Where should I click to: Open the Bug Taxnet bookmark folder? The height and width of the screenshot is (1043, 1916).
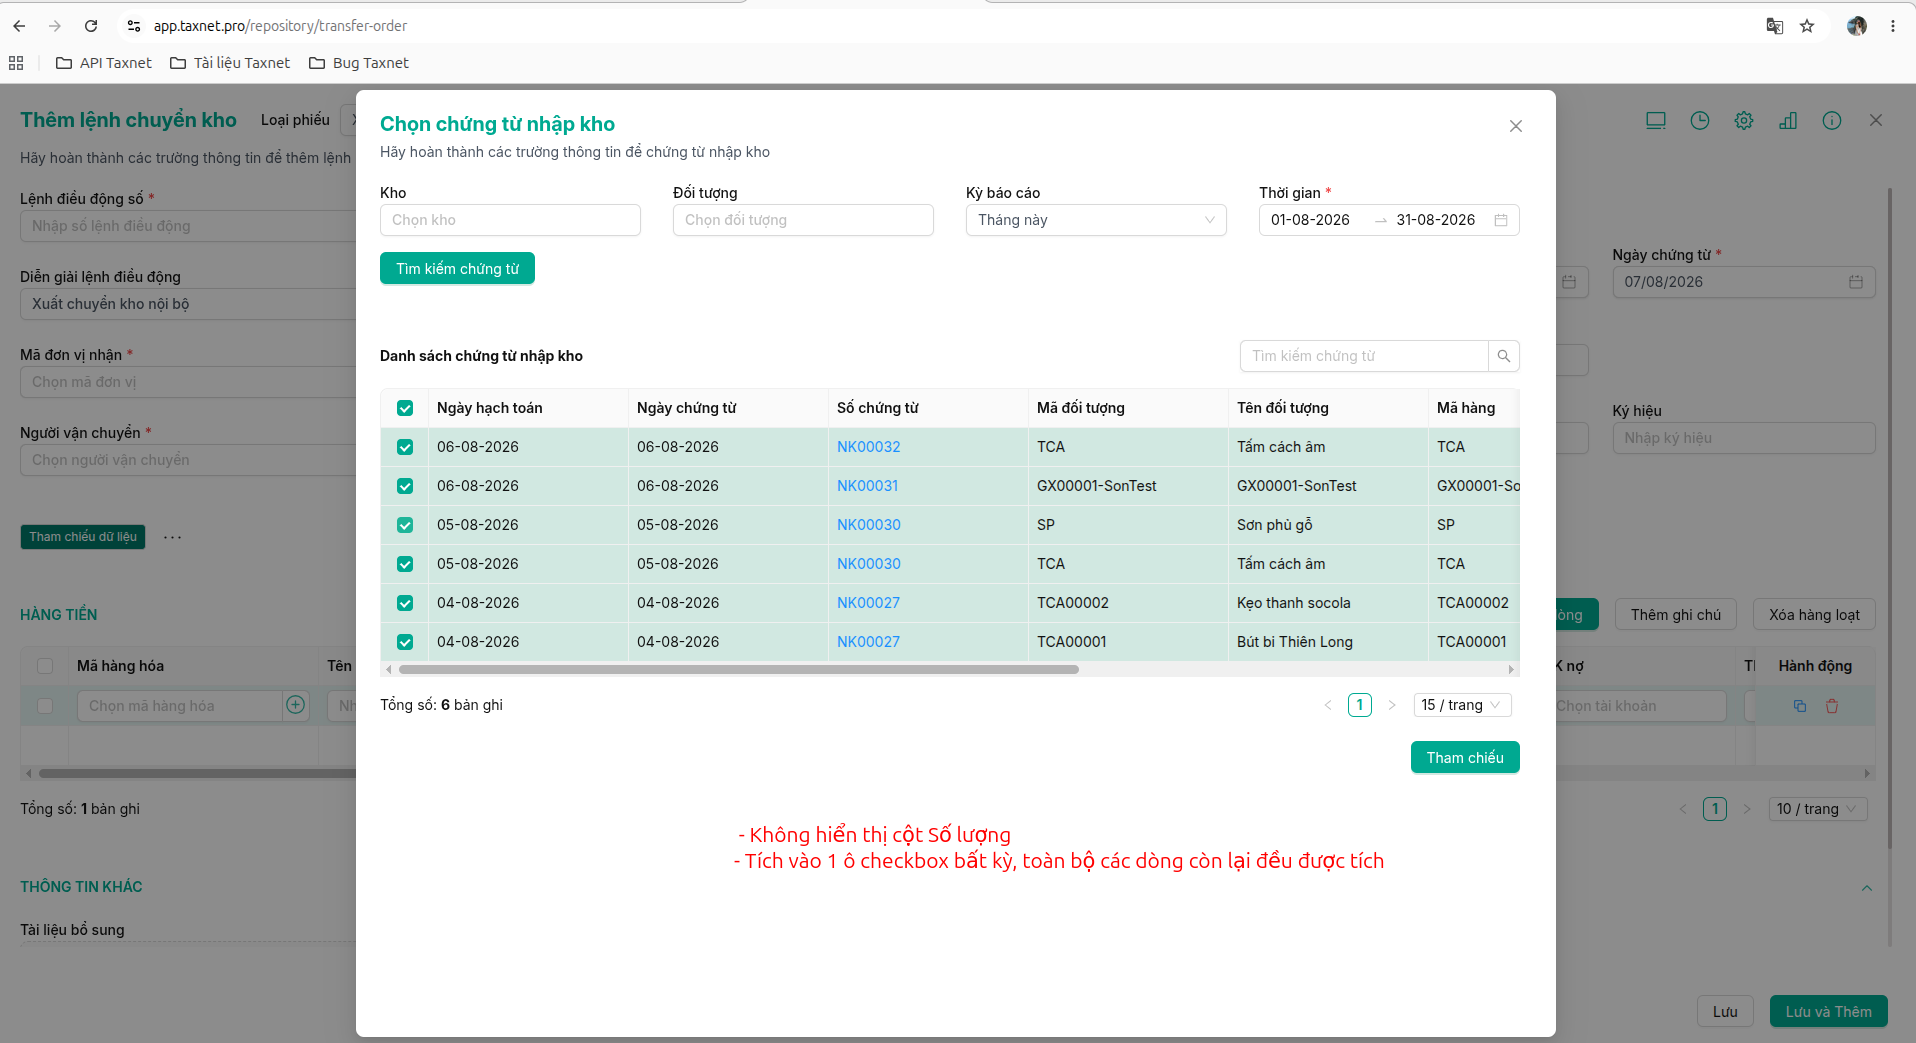359,63
